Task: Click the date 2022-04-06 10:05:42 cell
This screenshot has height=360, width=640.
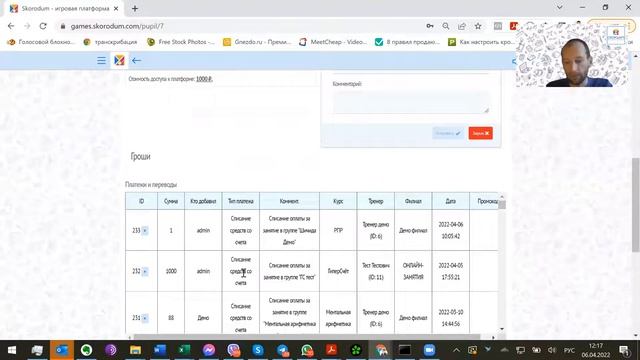Action: (x=451, y=230)
